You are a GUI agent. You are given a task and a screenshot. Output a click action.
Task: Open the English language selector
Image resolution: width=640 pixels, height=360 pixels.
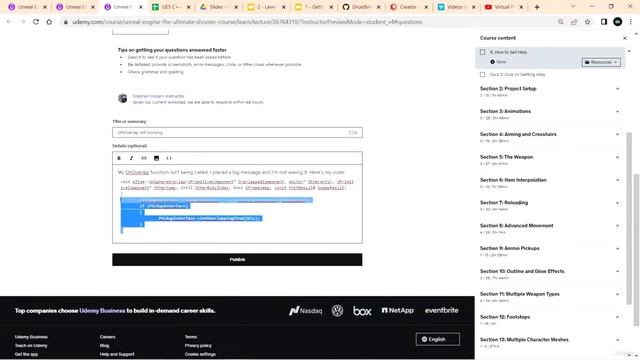click(438, 339)
